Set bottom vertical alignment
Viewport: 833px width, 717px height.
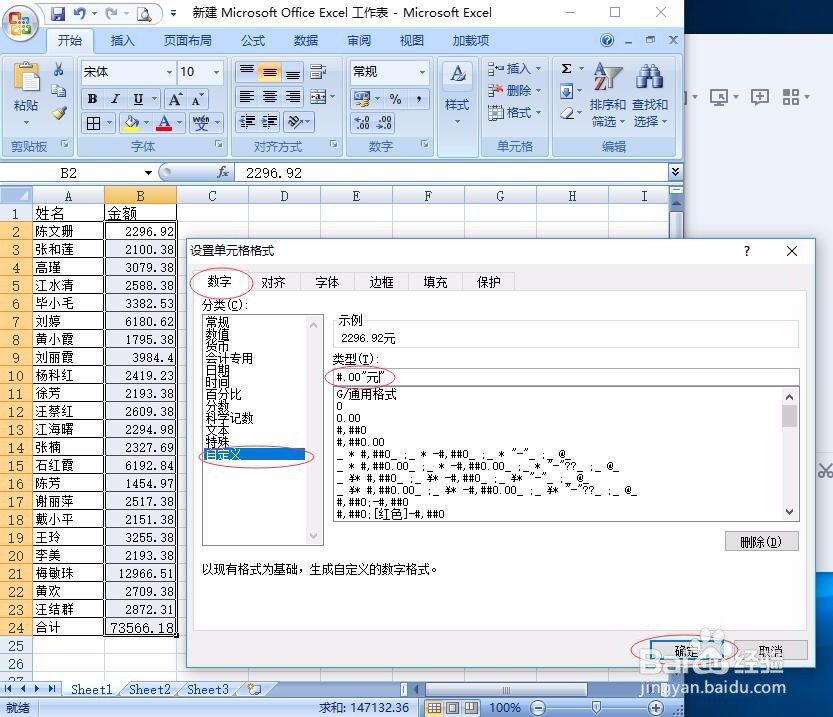click(x=293, y=72)
